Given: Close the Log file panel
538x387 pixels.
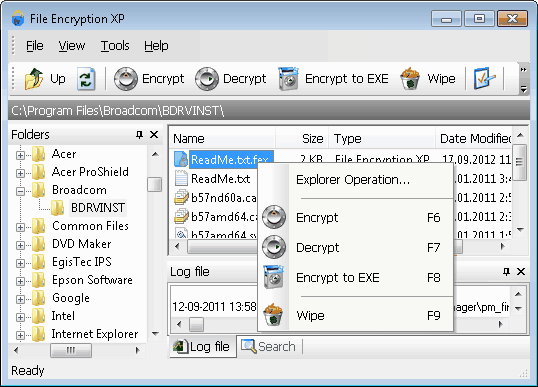Looking at the screenshot, I should pos(521,272).
